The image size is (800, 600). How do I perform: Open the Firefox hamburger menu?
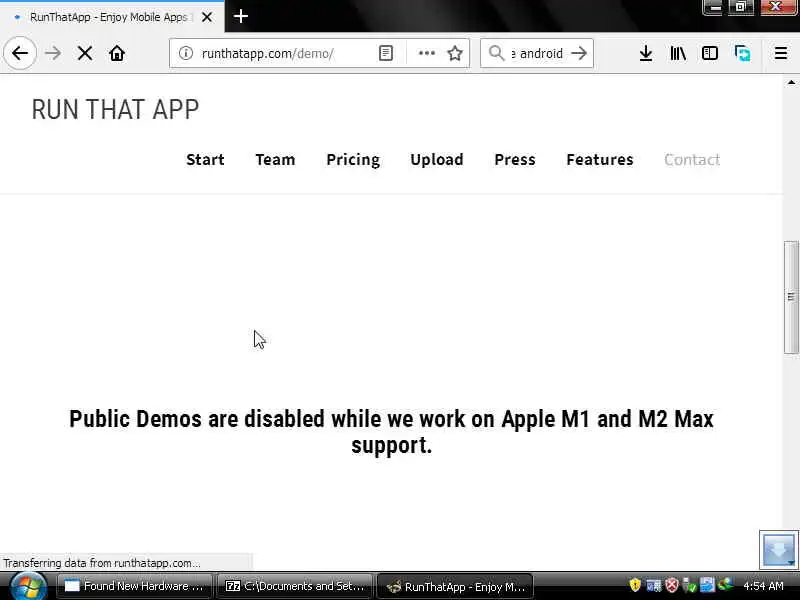click(x=781, y=53)
